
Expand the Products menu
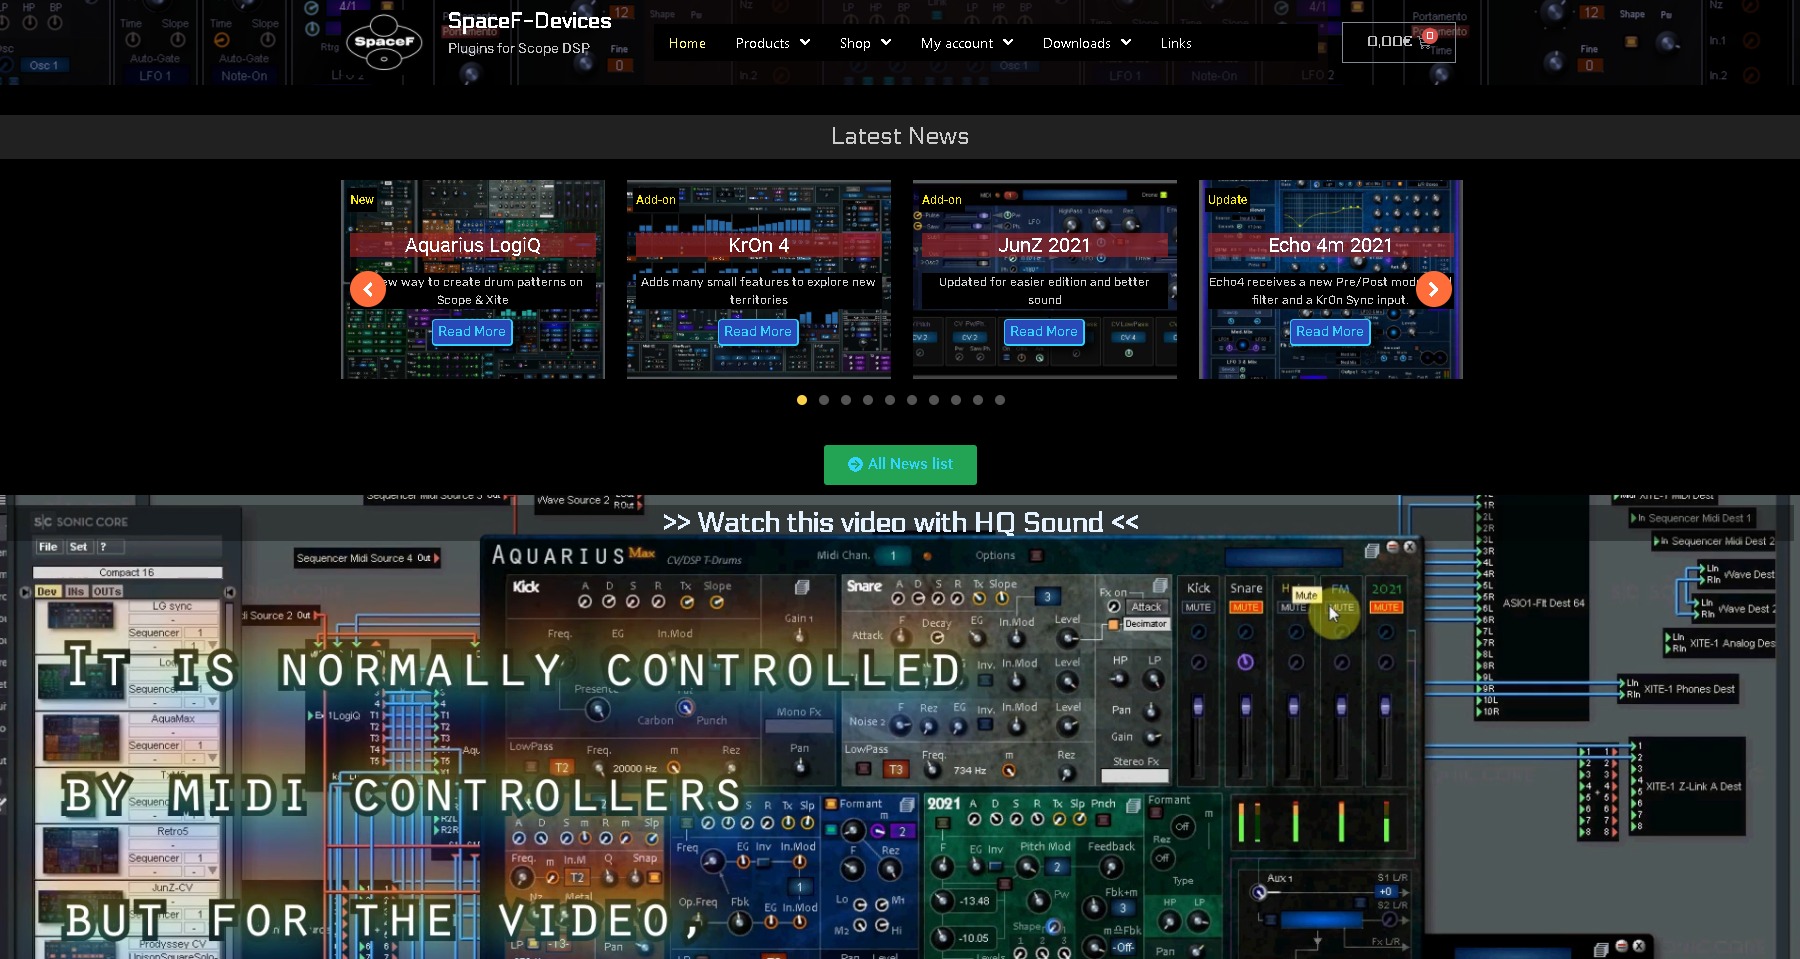click(772, 43)
